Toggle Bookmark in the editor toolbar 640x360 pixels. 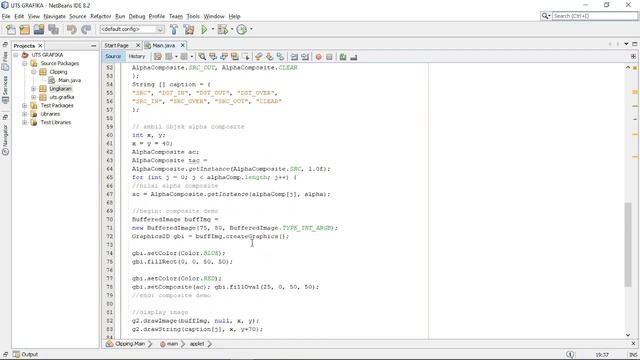[280, 57]
